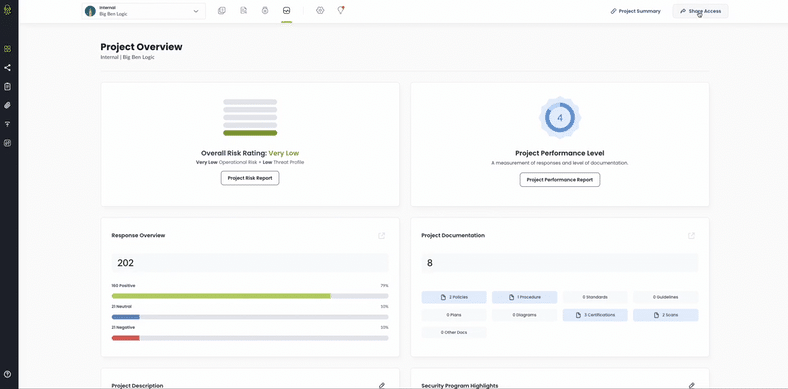Open the Project Performance Report
The image size is (788, 389).
(560, 179)
